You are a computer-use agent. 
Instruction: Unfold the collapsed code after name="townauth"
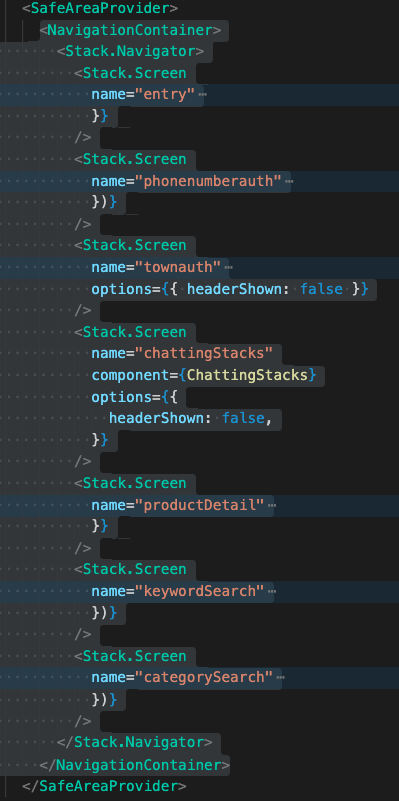[x=228, y=267]
